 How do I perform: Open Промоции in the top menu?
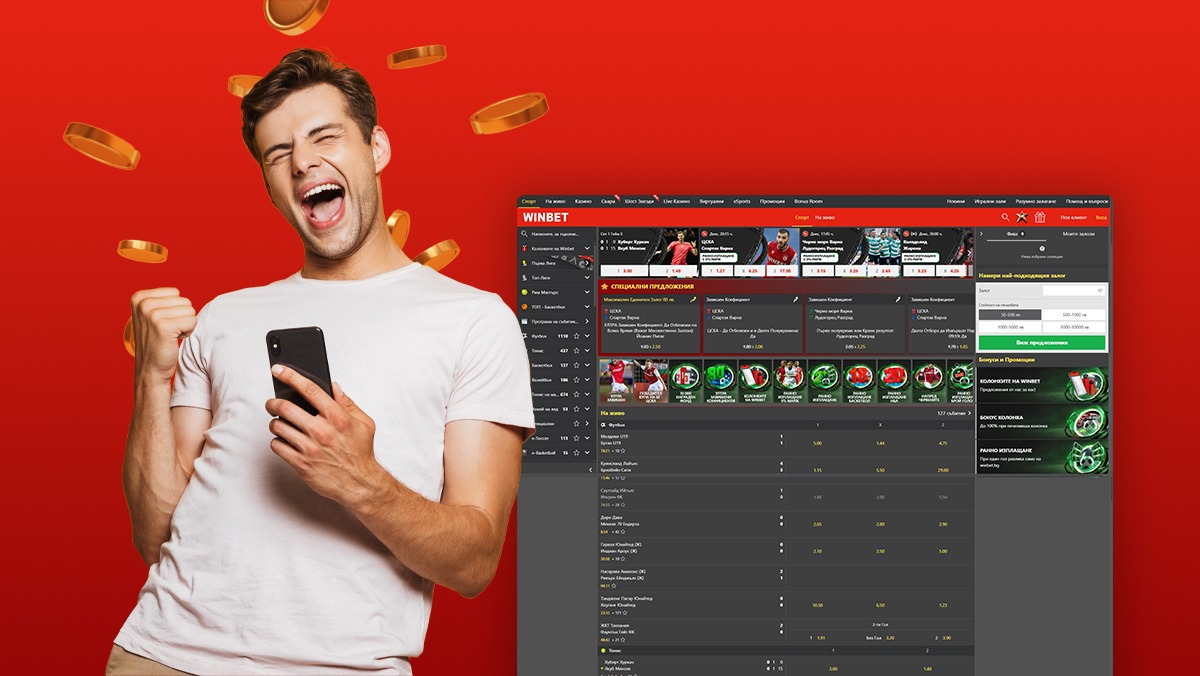773,201
